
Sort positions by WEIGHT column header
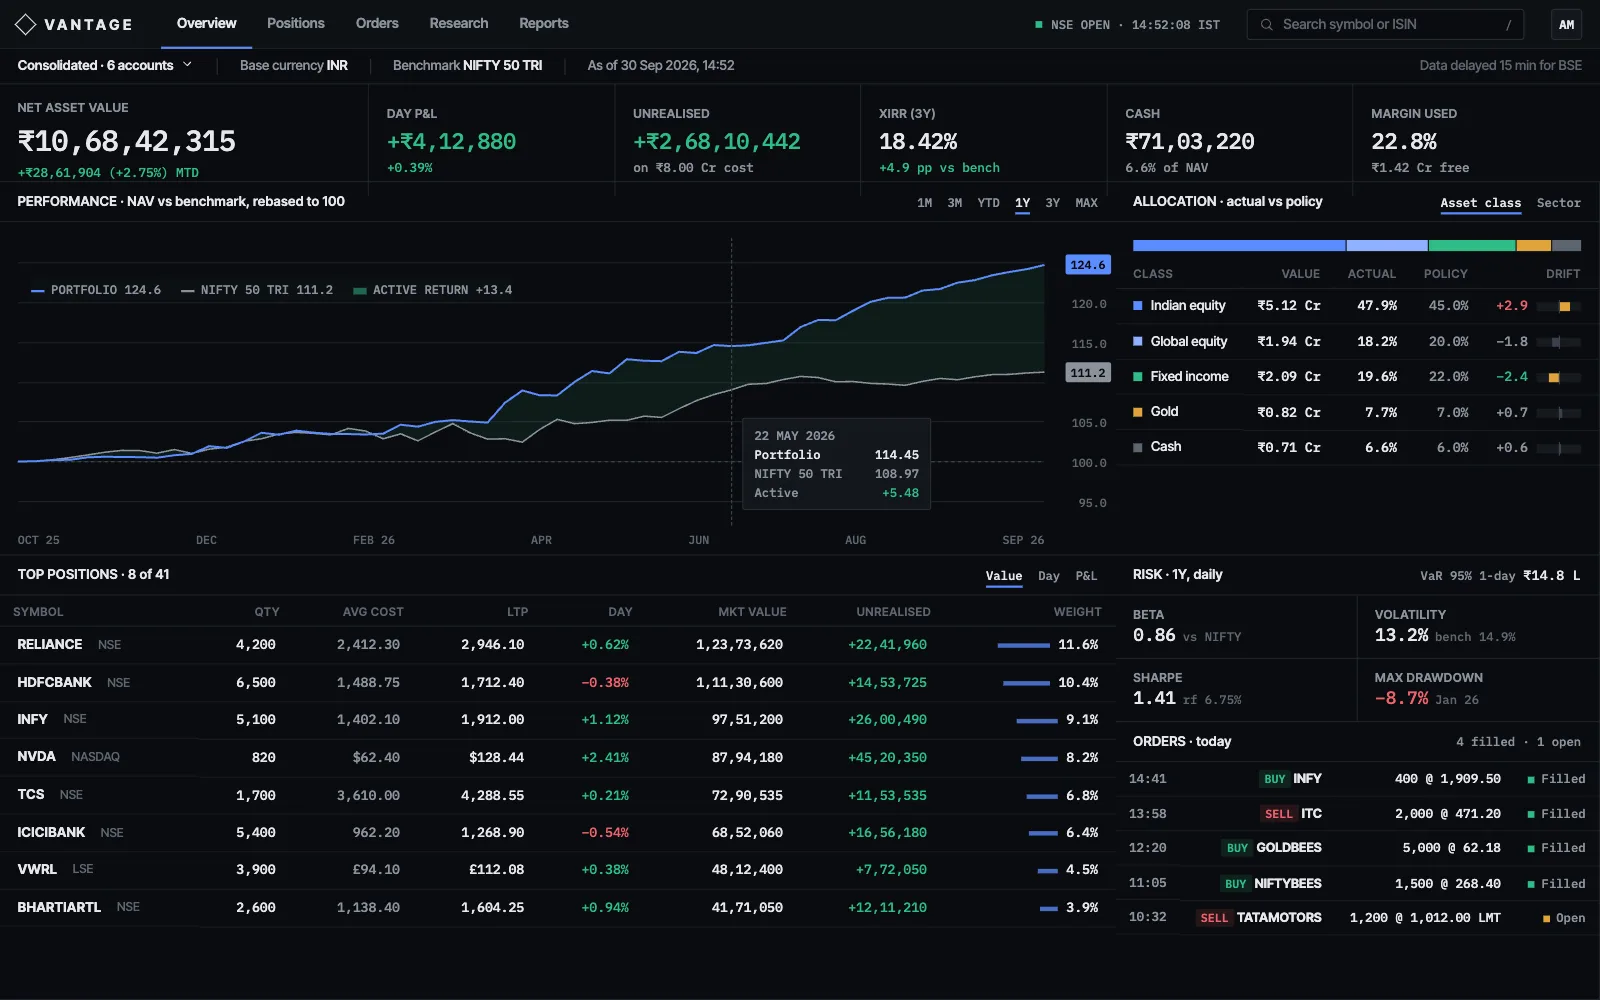(1077, 612)
